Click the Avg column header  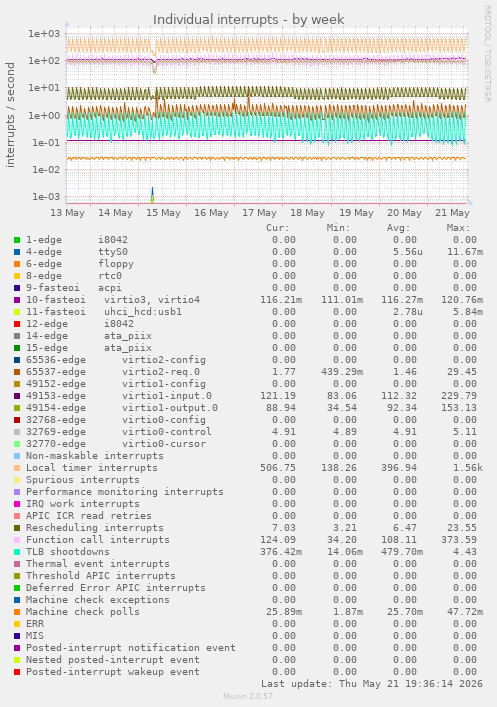click(399, 228)
